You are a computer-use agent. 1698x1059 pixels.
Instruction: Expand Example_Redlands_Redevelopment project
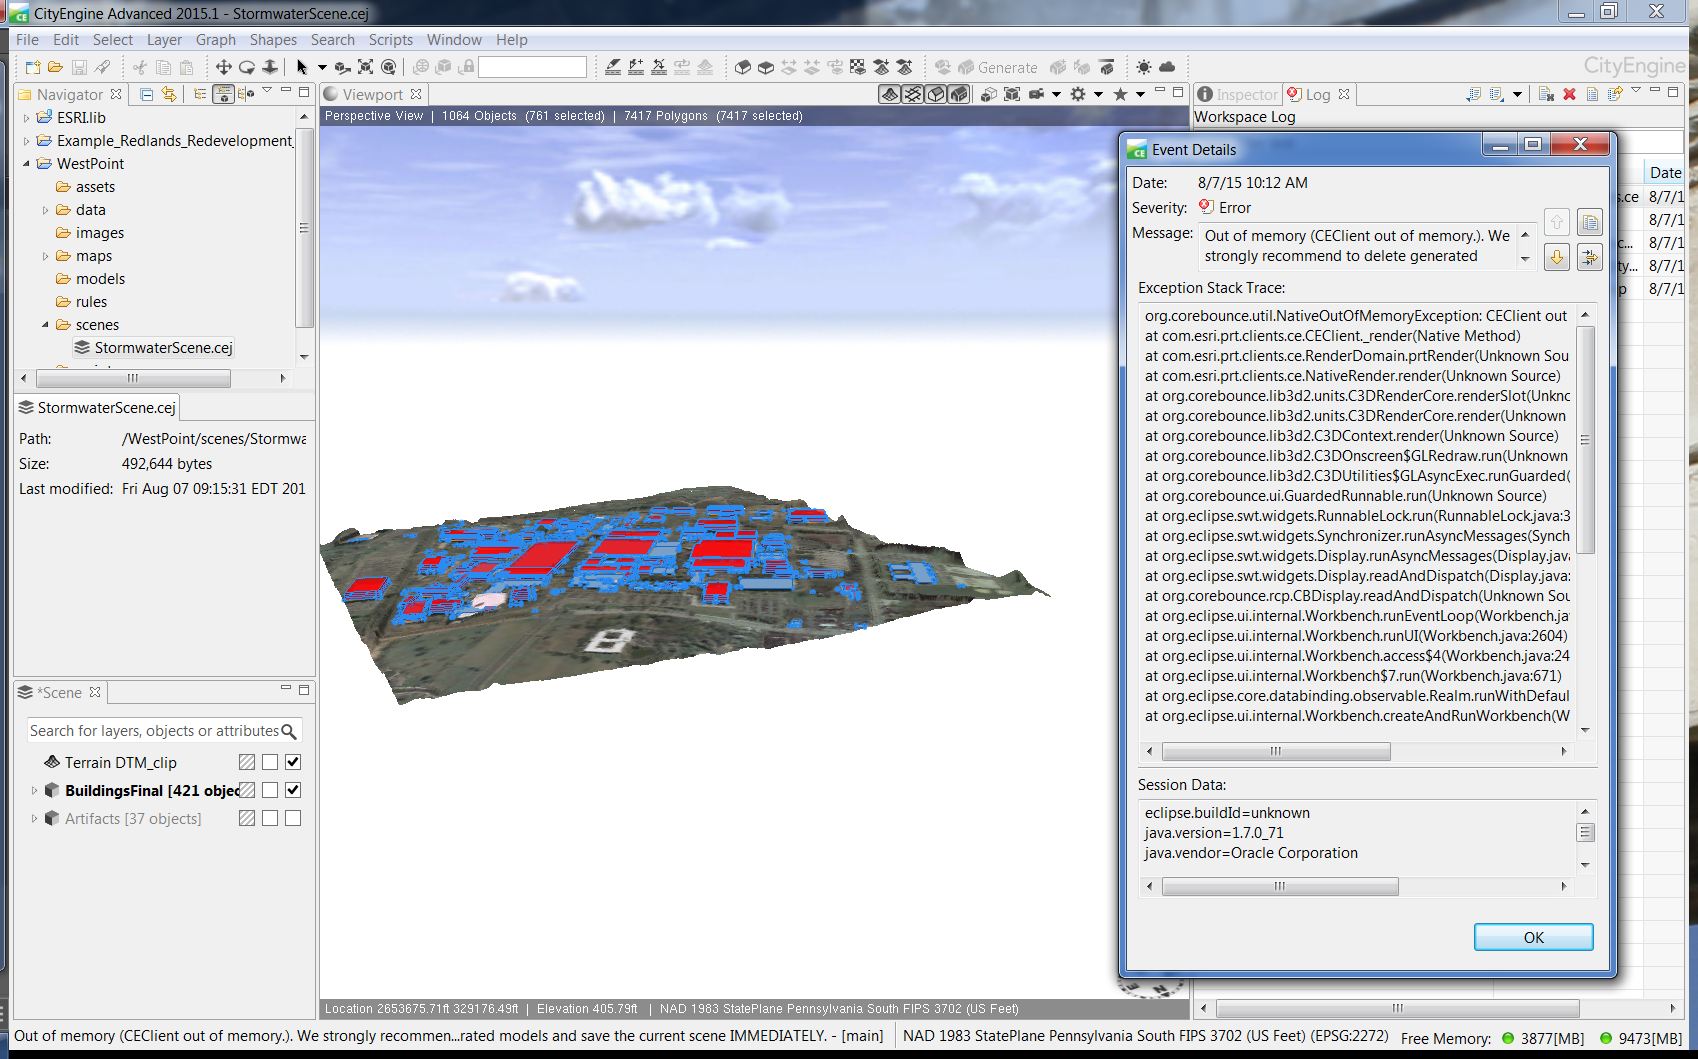(26, 141)
